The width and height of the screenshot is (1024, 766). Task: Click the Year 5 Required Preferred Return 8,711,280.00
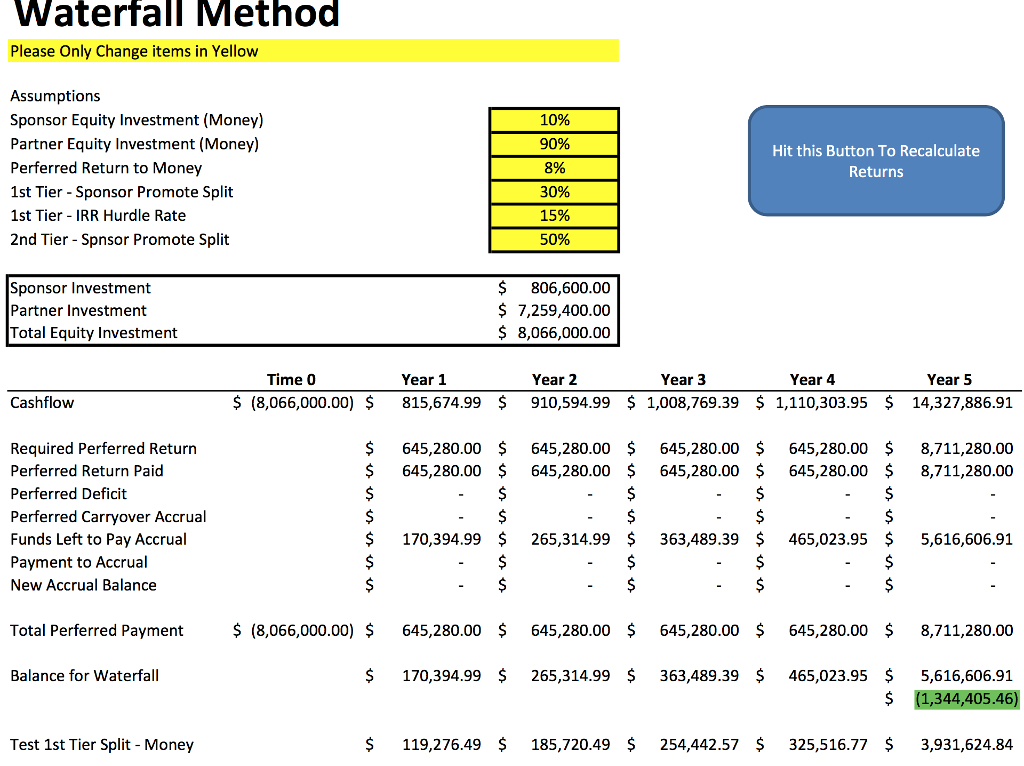pos(967,449)
